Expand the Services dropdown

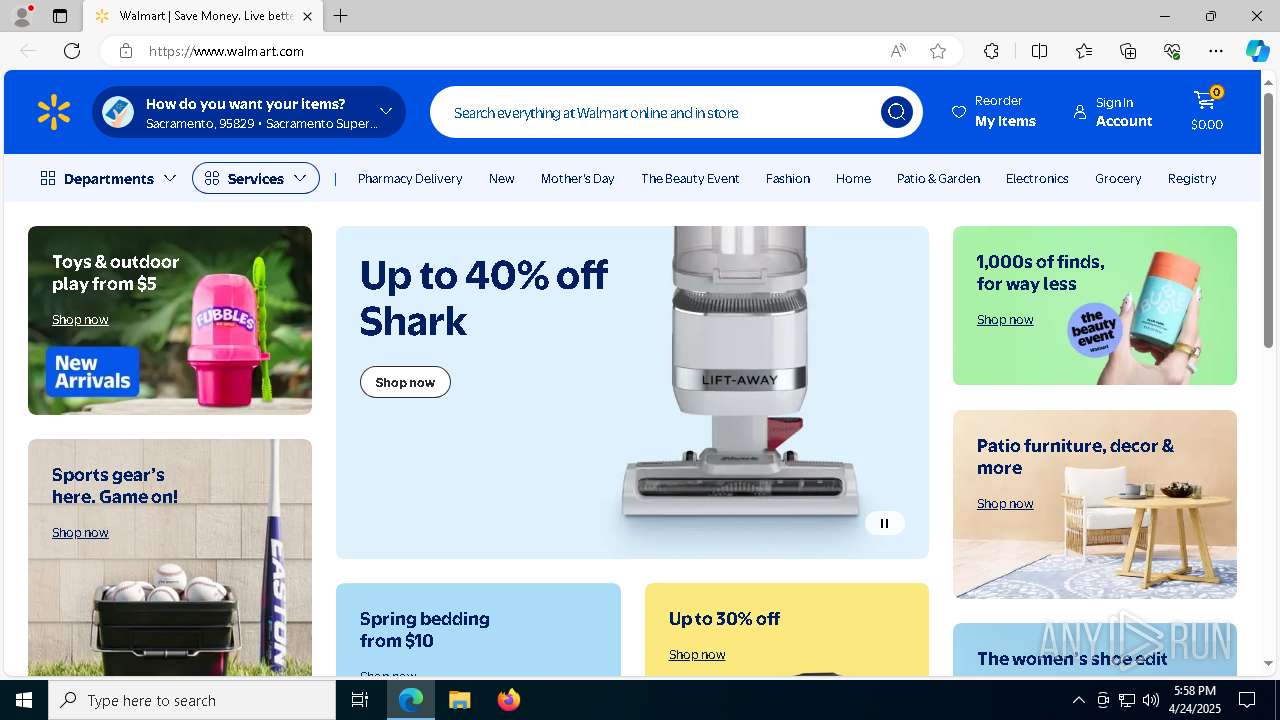click(256, 178)
